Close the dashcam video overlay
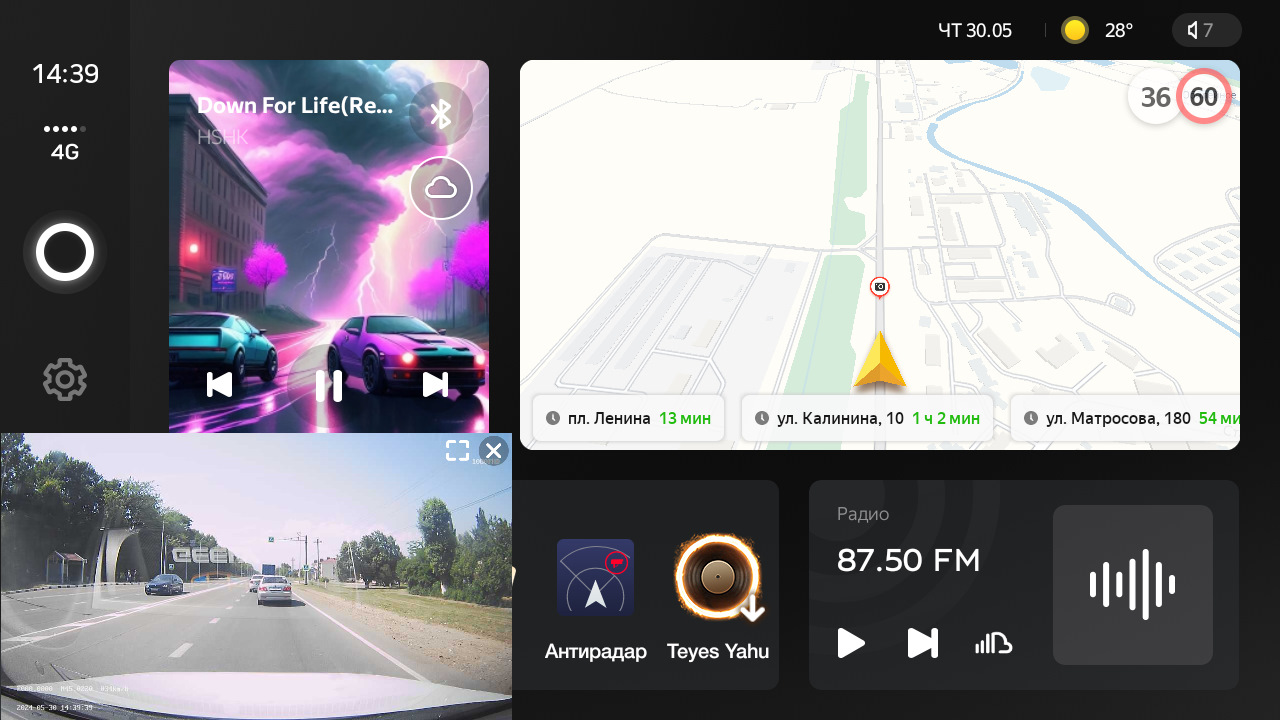 (x=493, y=451)
